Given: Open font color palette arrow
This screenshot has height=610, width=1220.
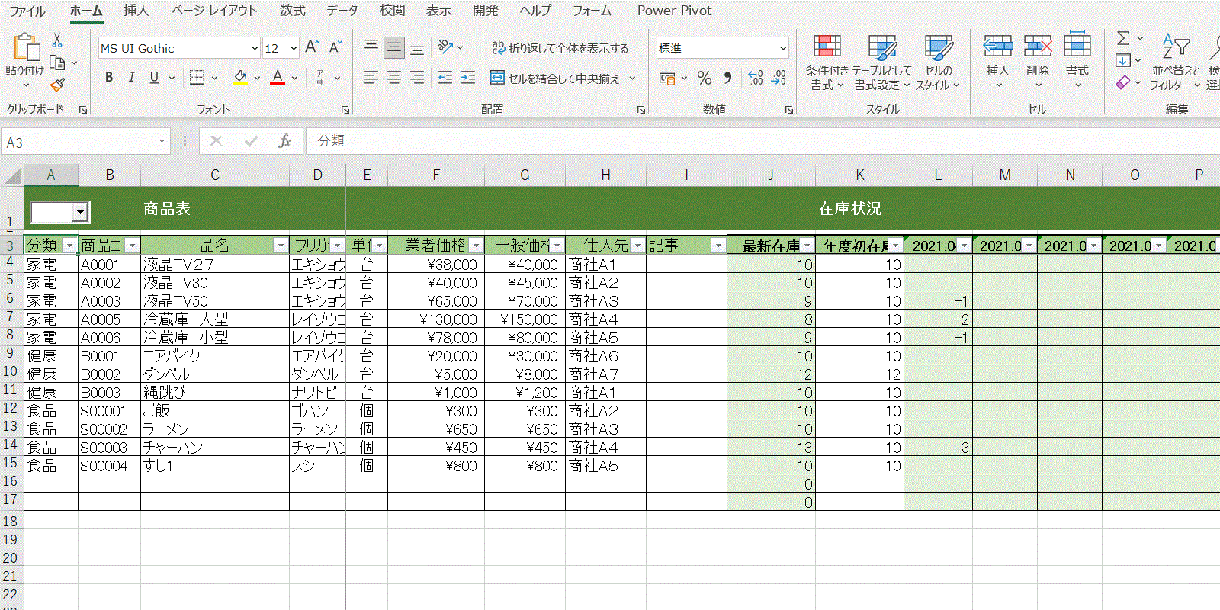Looking at the screenshot, I should (295, 77).
